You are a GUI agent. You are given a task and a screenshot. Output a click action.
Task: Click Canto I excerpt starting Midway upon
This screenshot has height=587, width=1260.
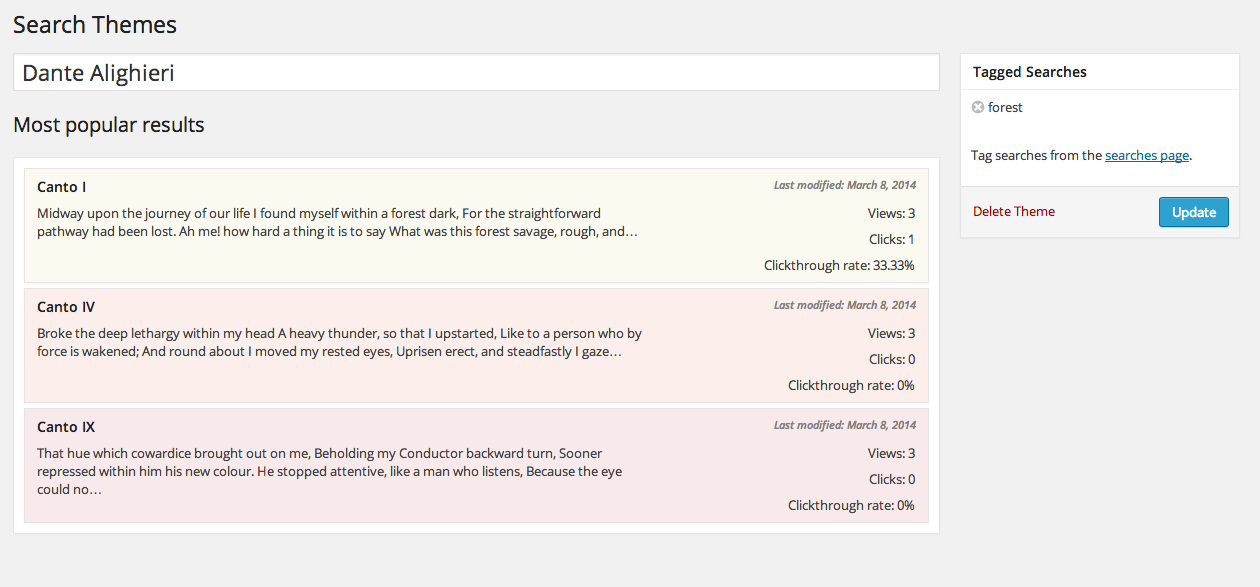pos(337,222)
